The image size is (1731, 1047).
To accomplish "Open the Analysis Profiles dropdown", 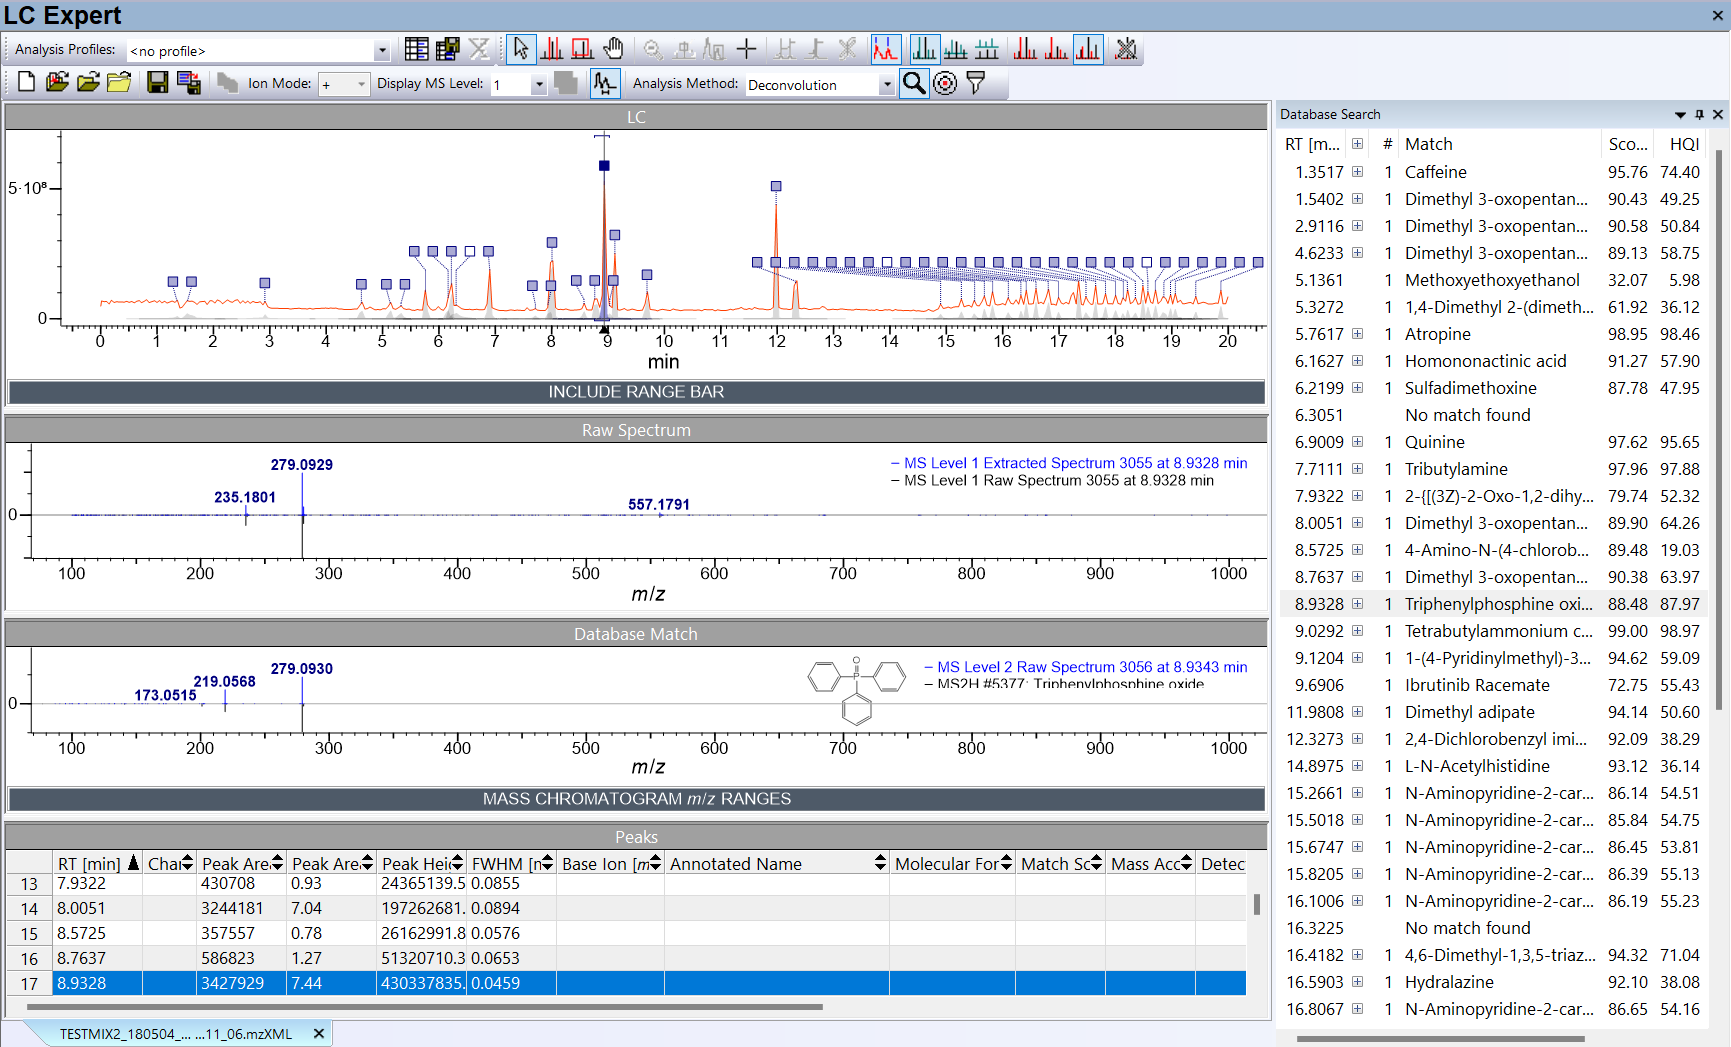I will (382, 51).
